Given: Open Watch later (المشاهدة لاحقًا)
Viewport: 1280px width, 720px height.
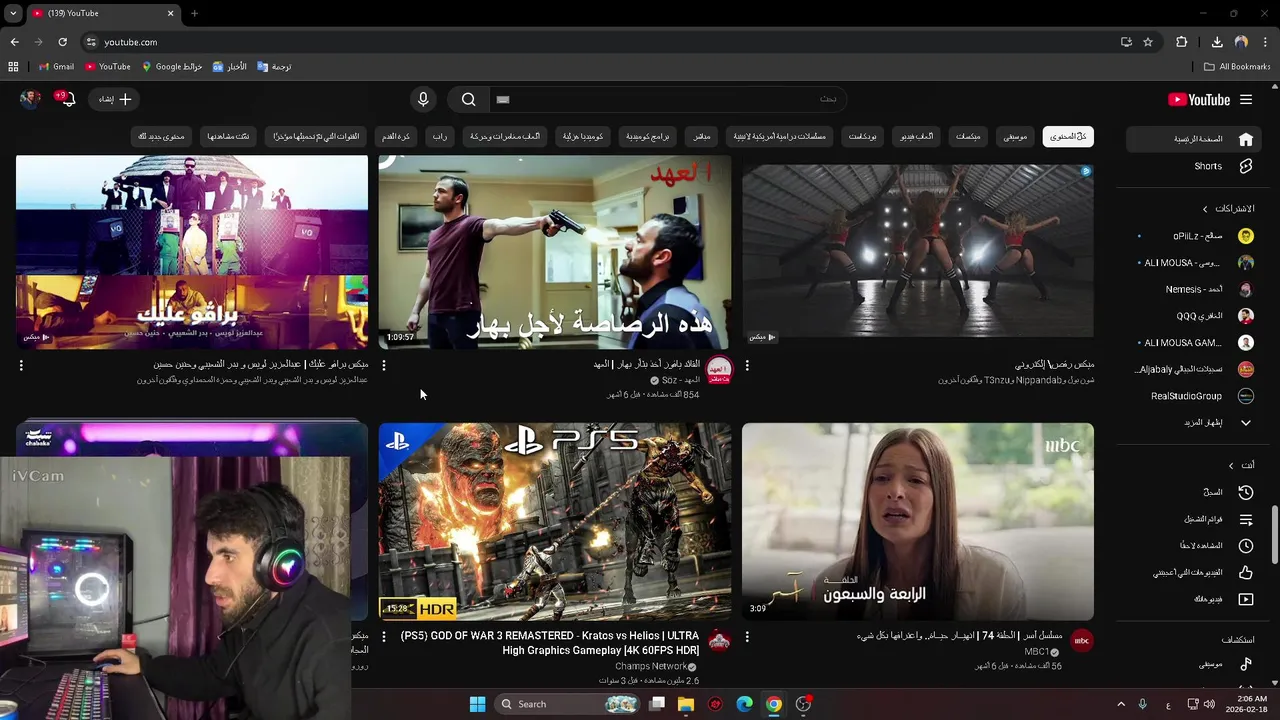Looking at the screenshot, I should 1192,546.
